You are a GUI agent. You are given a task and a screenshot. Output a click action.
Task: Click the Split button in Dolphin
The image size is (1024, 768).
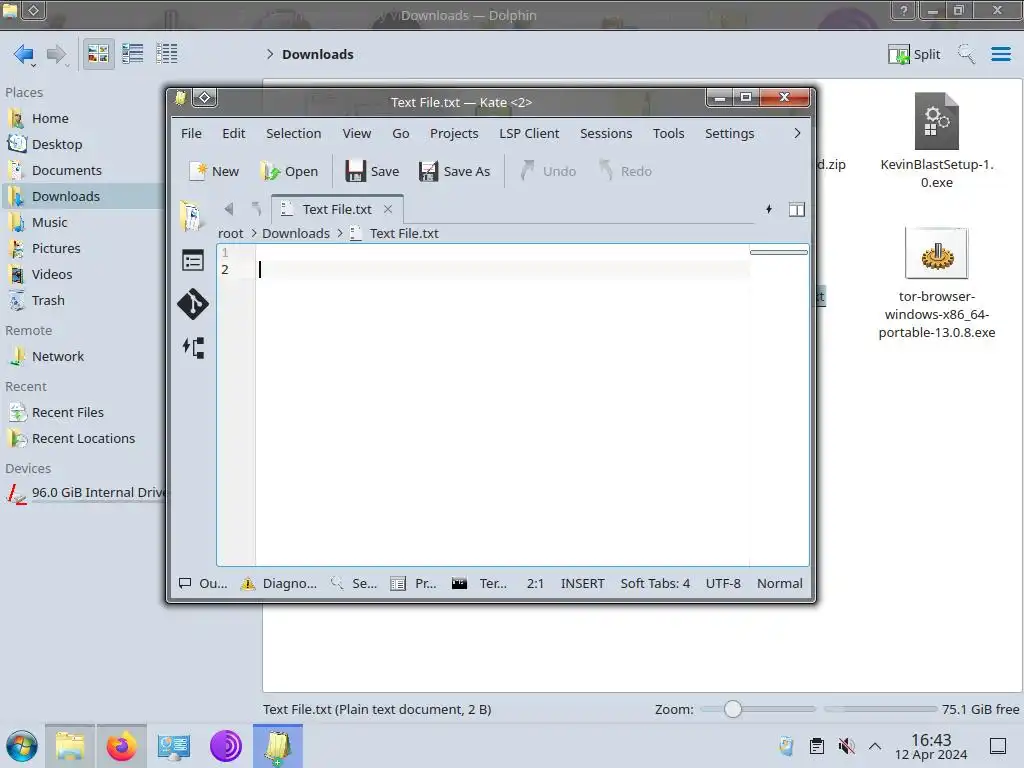914,54
